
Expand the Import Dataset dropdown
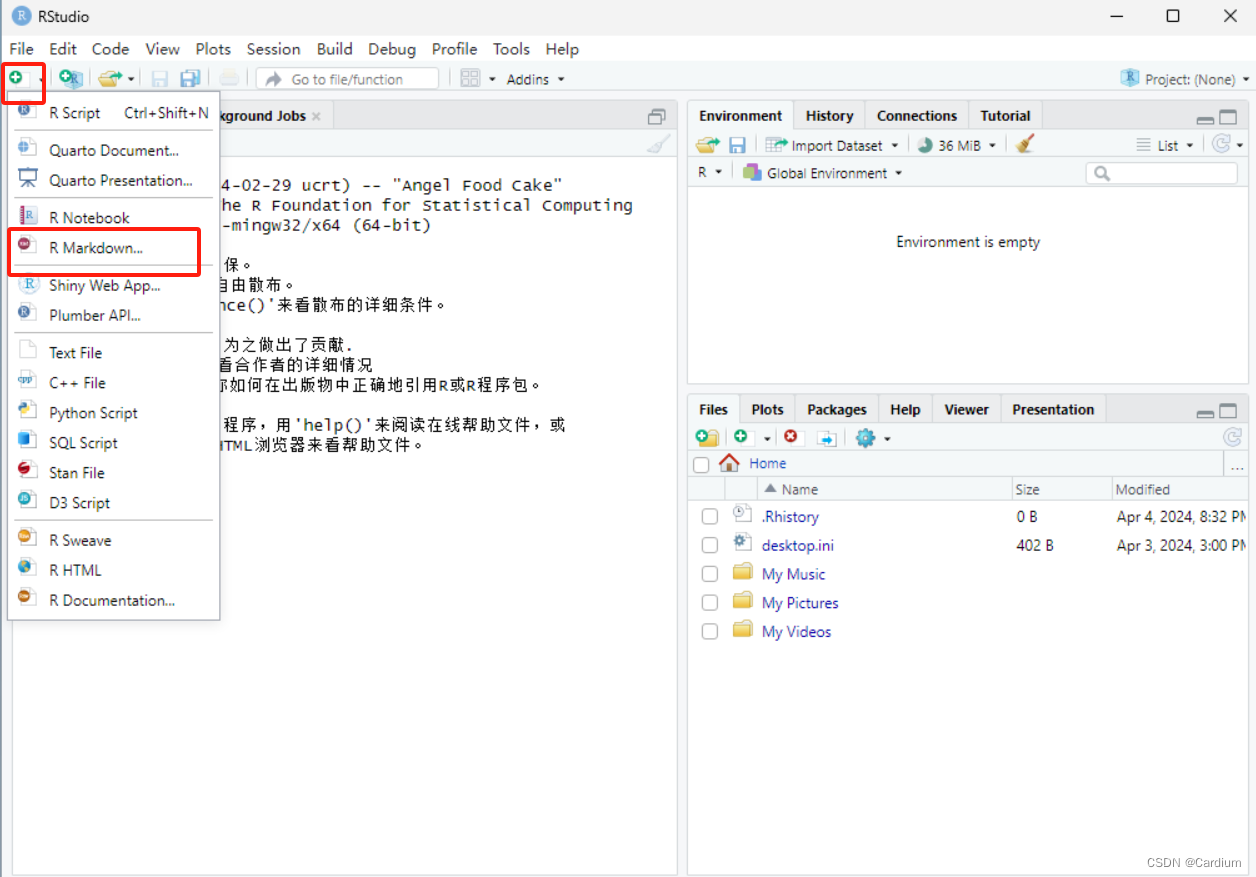(833, 145)
